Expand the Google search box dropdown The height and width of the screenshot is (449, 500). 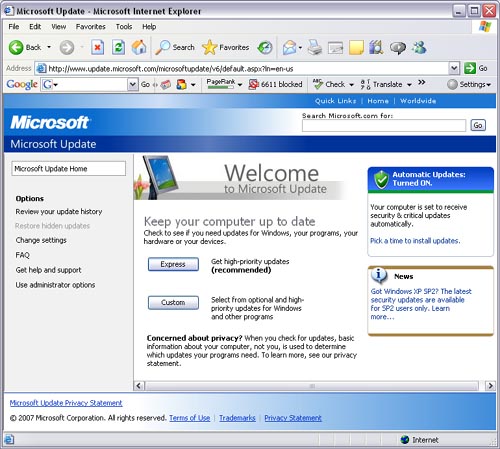(133, 84)
